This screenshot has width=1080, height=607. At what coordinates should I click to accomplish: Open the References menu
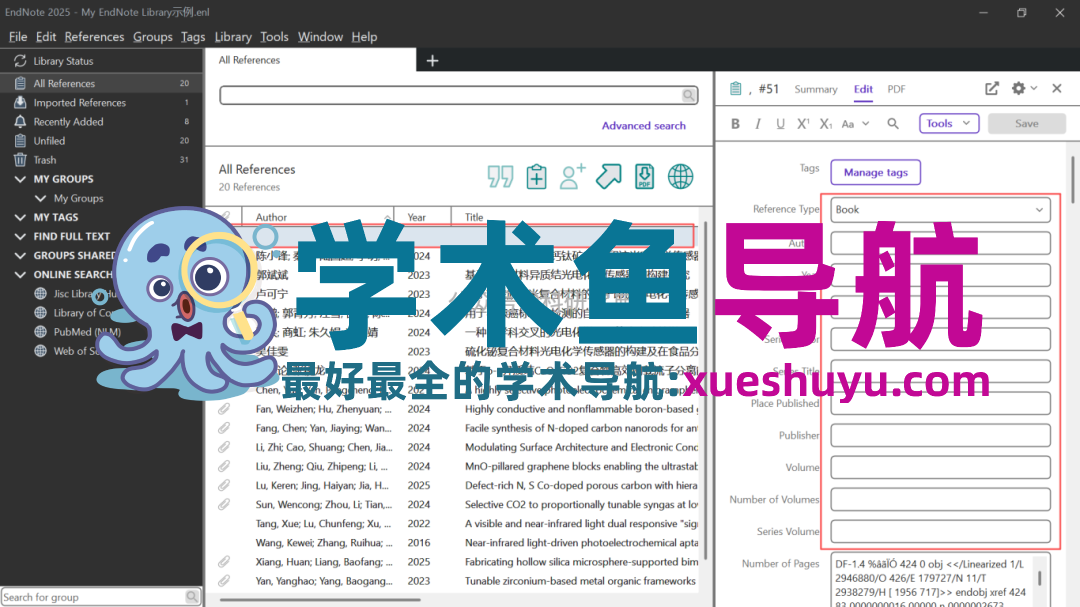point(94,37)
